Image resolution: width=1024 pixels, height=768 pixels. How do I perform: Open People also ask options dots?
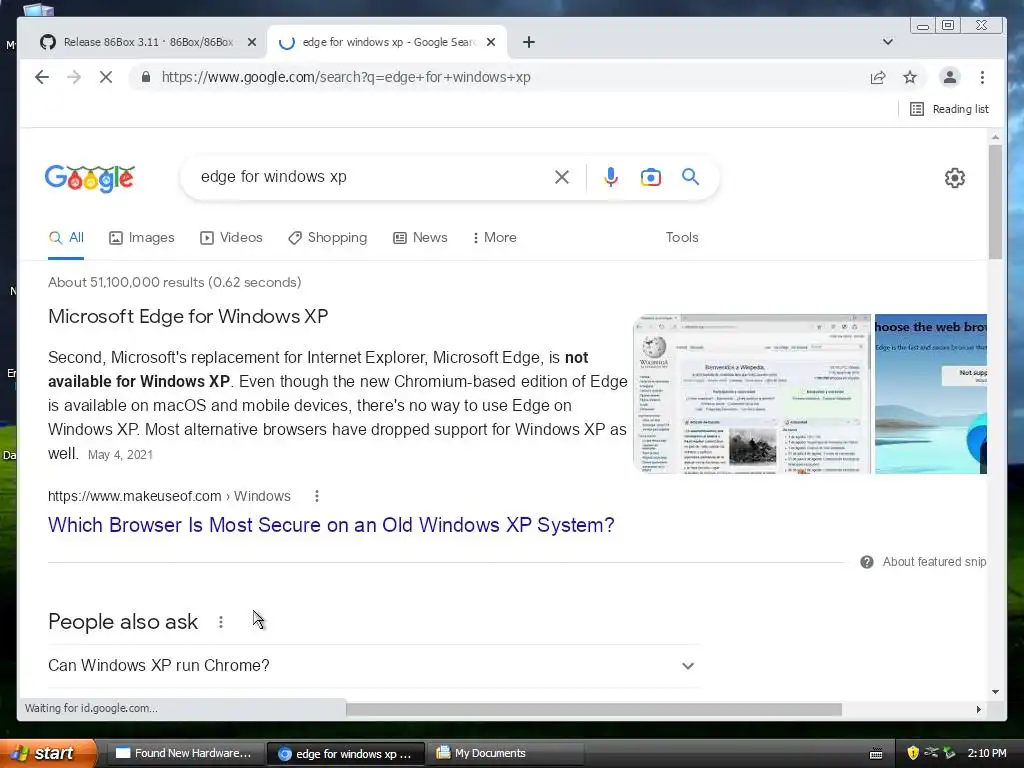221,622
